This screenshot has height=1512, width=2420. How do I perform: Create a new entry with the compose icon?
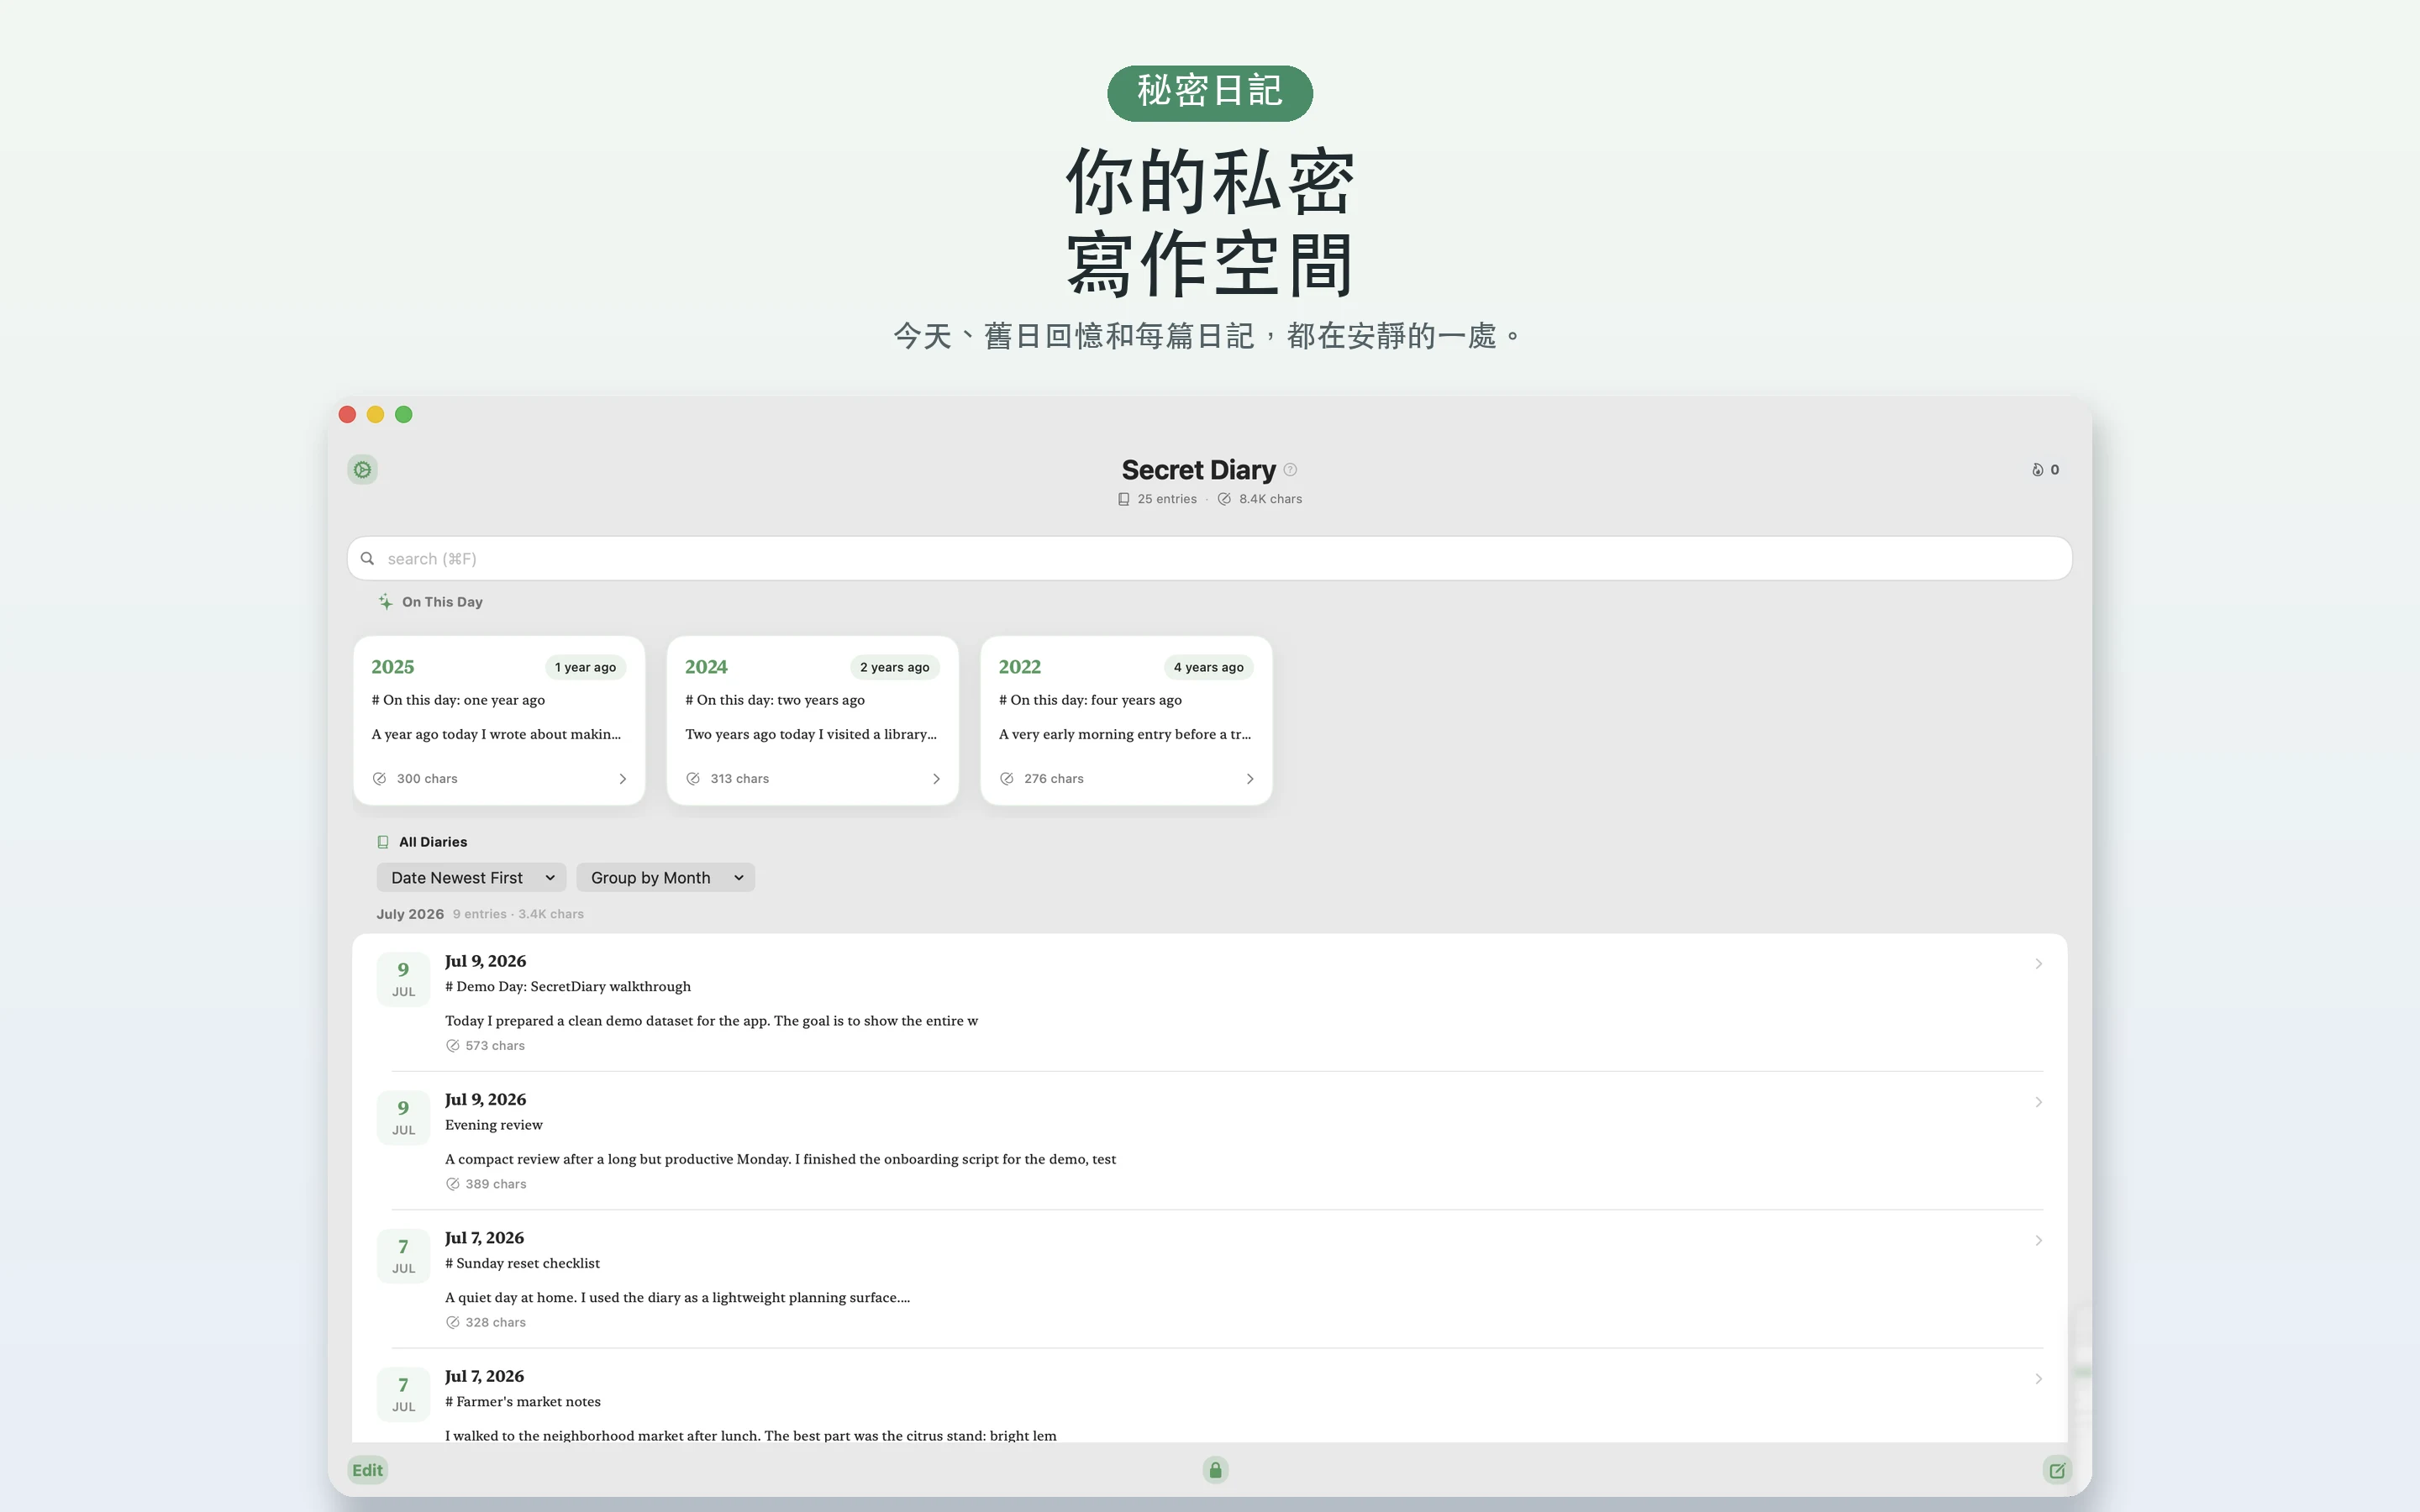coord(2057,1470)
